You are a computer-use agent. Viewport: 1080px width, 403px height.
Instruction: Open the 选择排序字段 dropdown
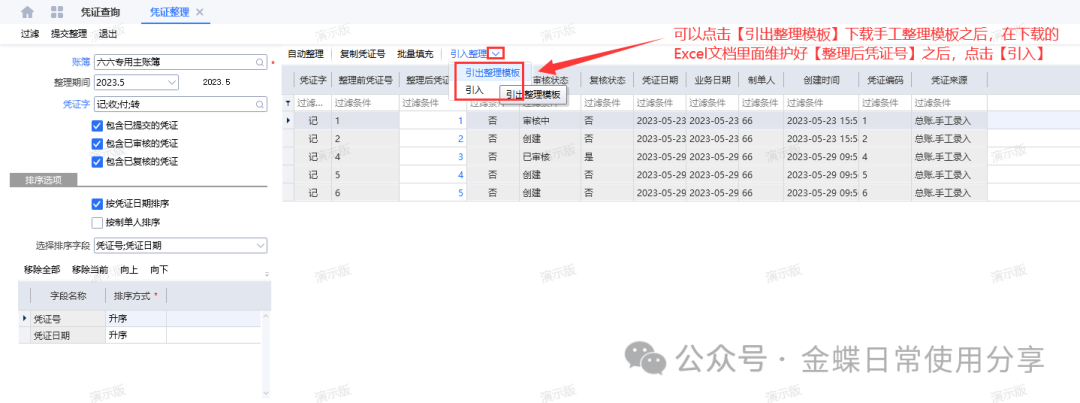(260, 245)
